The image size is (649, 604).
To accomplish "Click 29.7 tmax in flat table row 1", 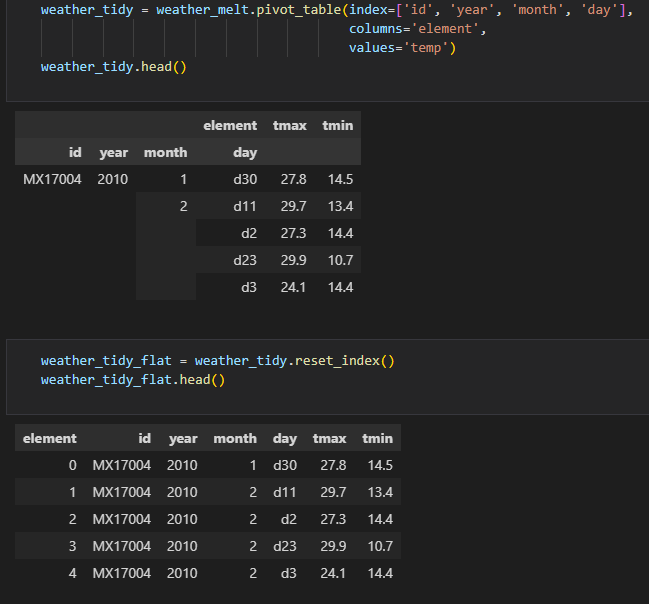I will (333, 492).
